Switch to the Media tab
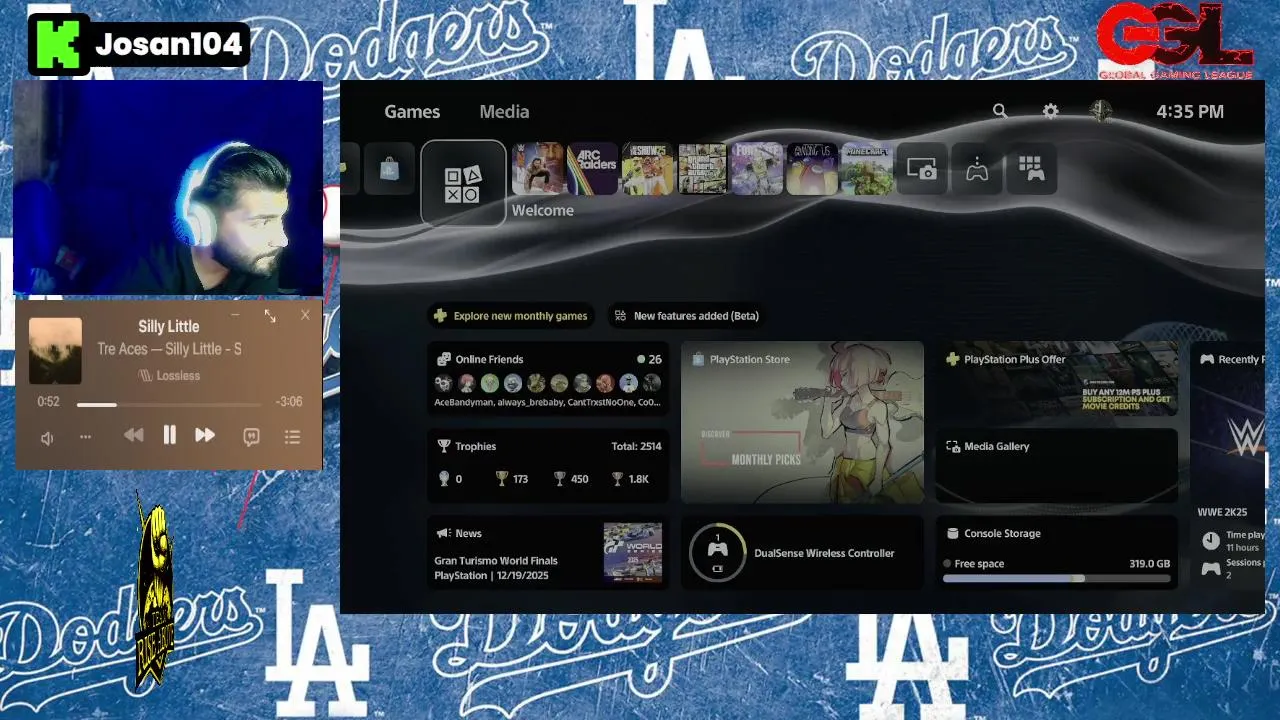The width and height of the screenshot is (1280, 720). pyautogui.click(x=504, y=112)
